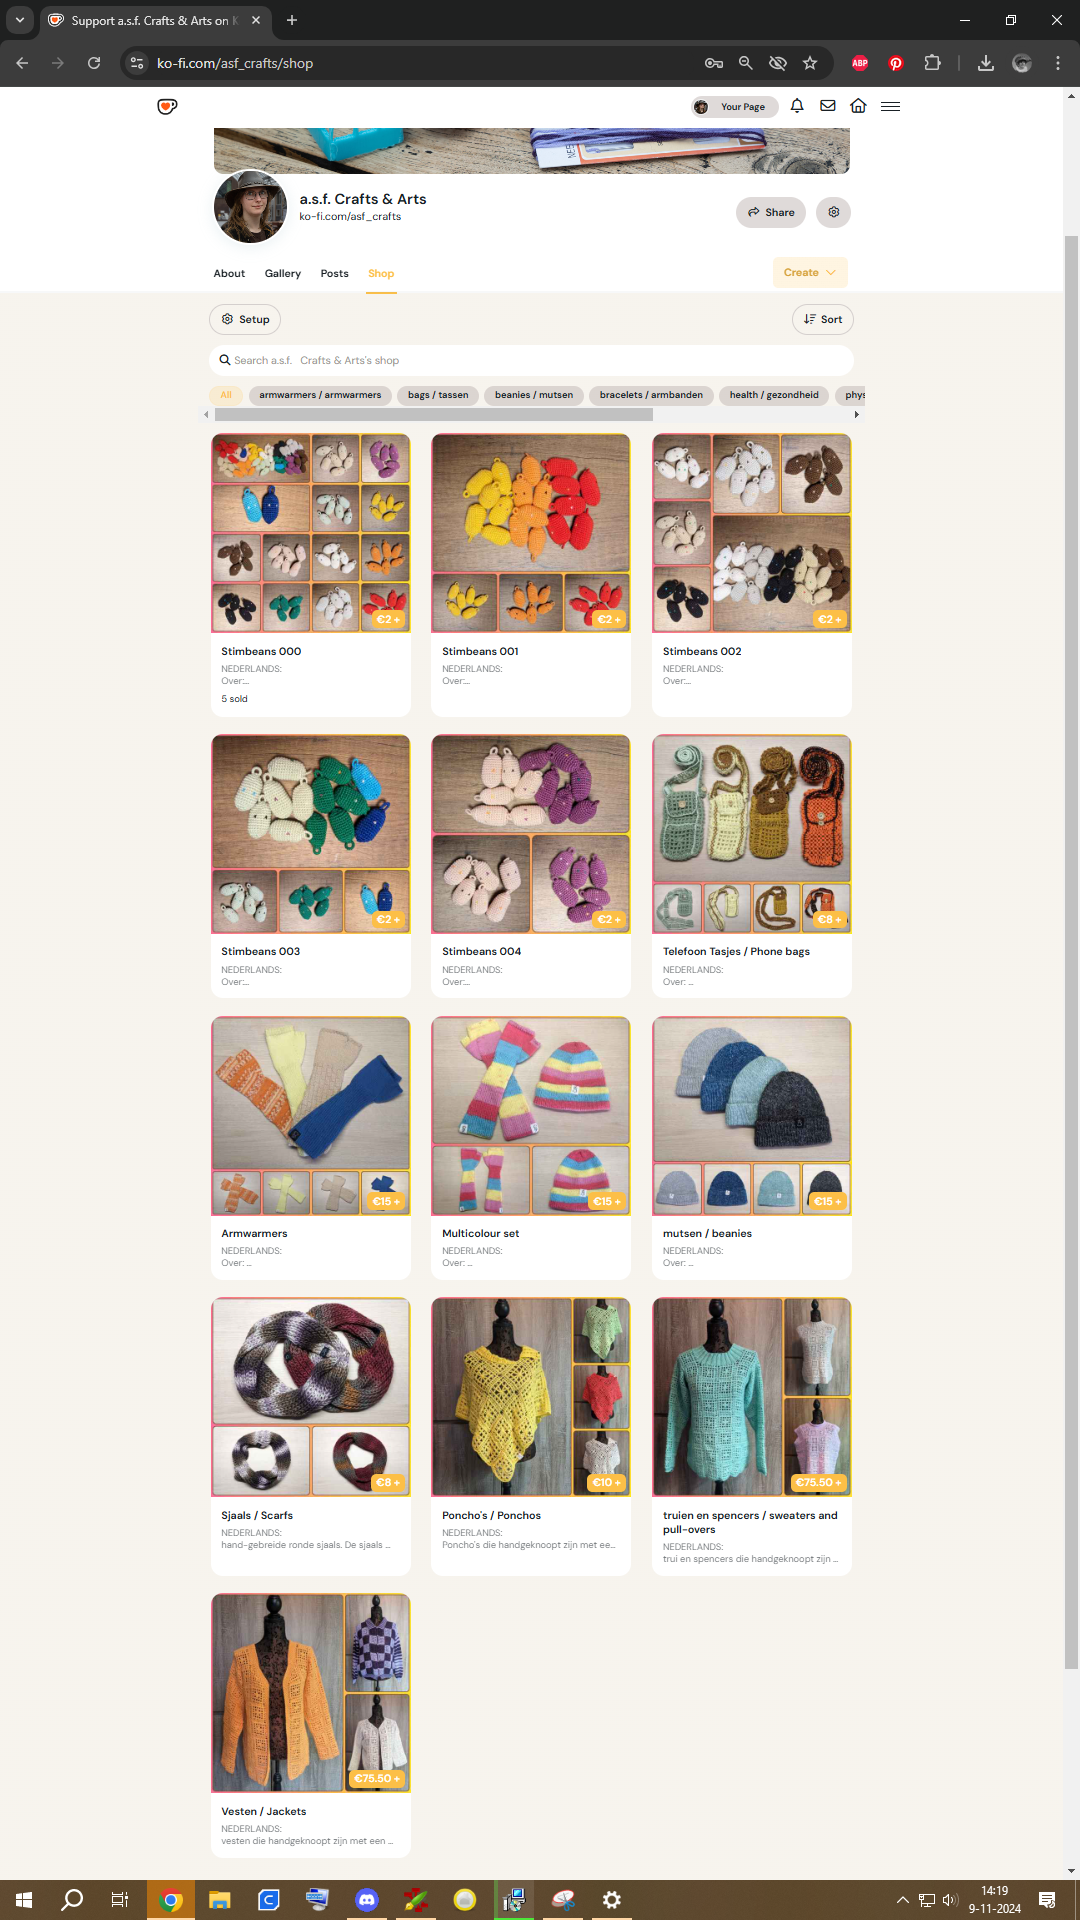
Task: Go to Ko-fi home icon
Action: pos(858,106)
